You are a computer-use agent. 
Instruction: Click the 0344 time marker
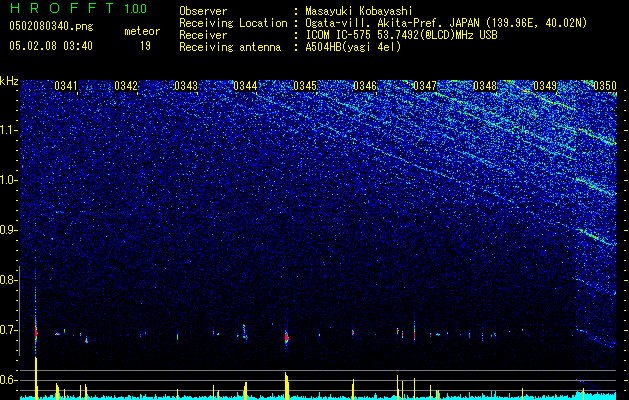pyautogui.click(x=245, y=86)
